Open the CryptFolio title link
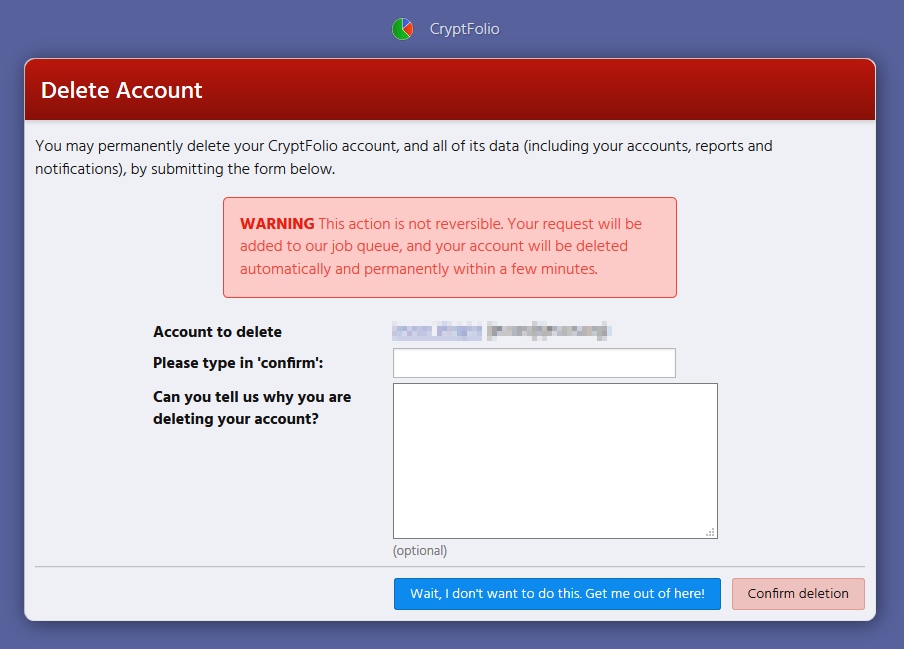 point(464,29)
